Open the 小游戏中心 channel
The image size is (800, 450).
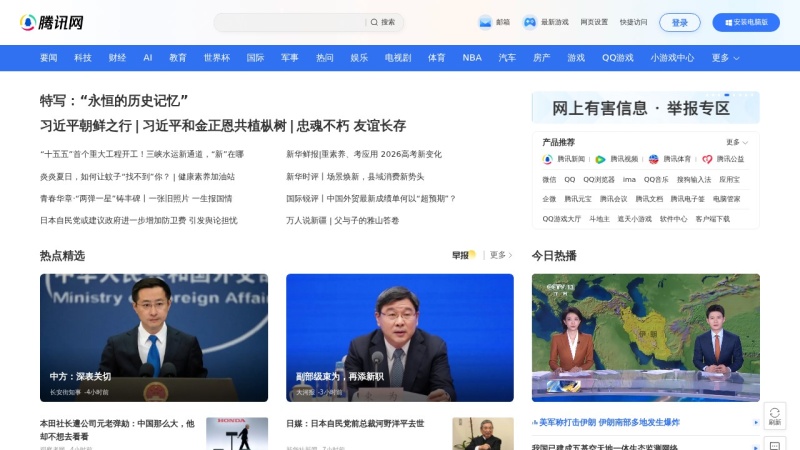(x=672, y=58)
